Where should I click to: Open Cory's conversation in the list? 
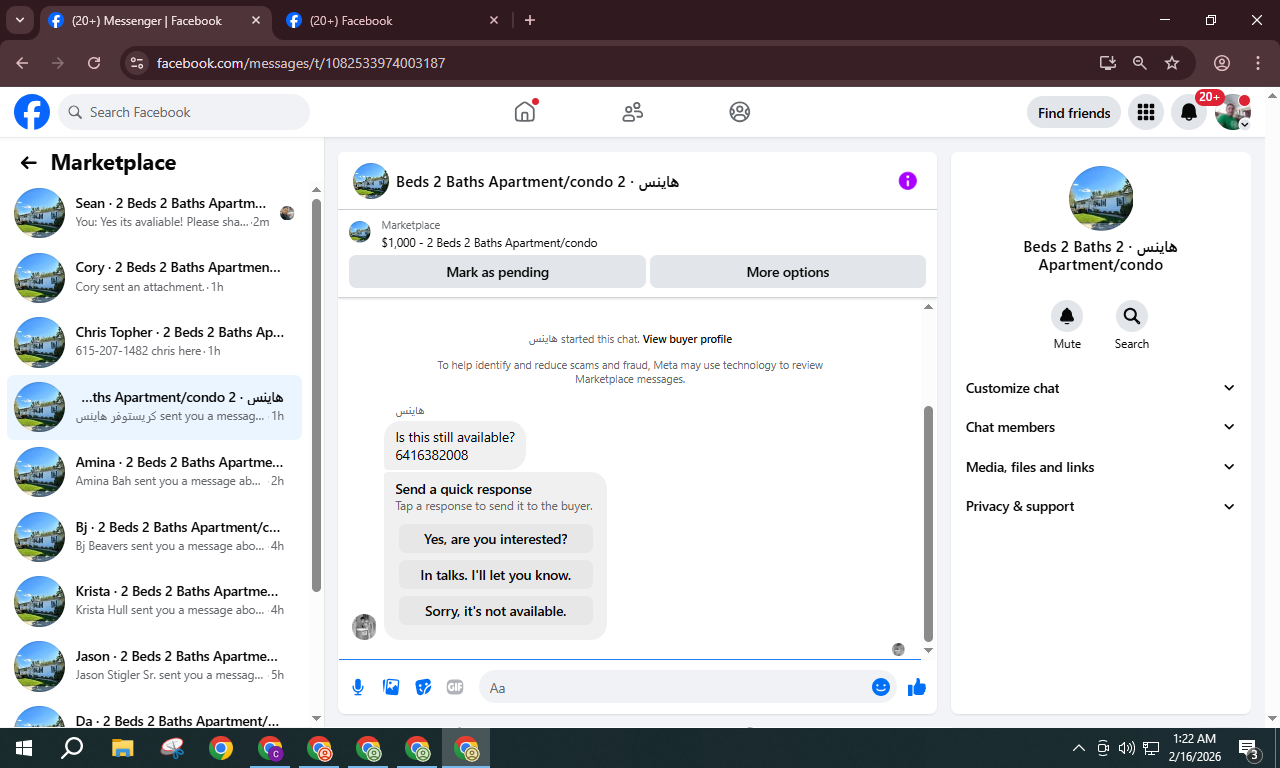click(155, 277)
